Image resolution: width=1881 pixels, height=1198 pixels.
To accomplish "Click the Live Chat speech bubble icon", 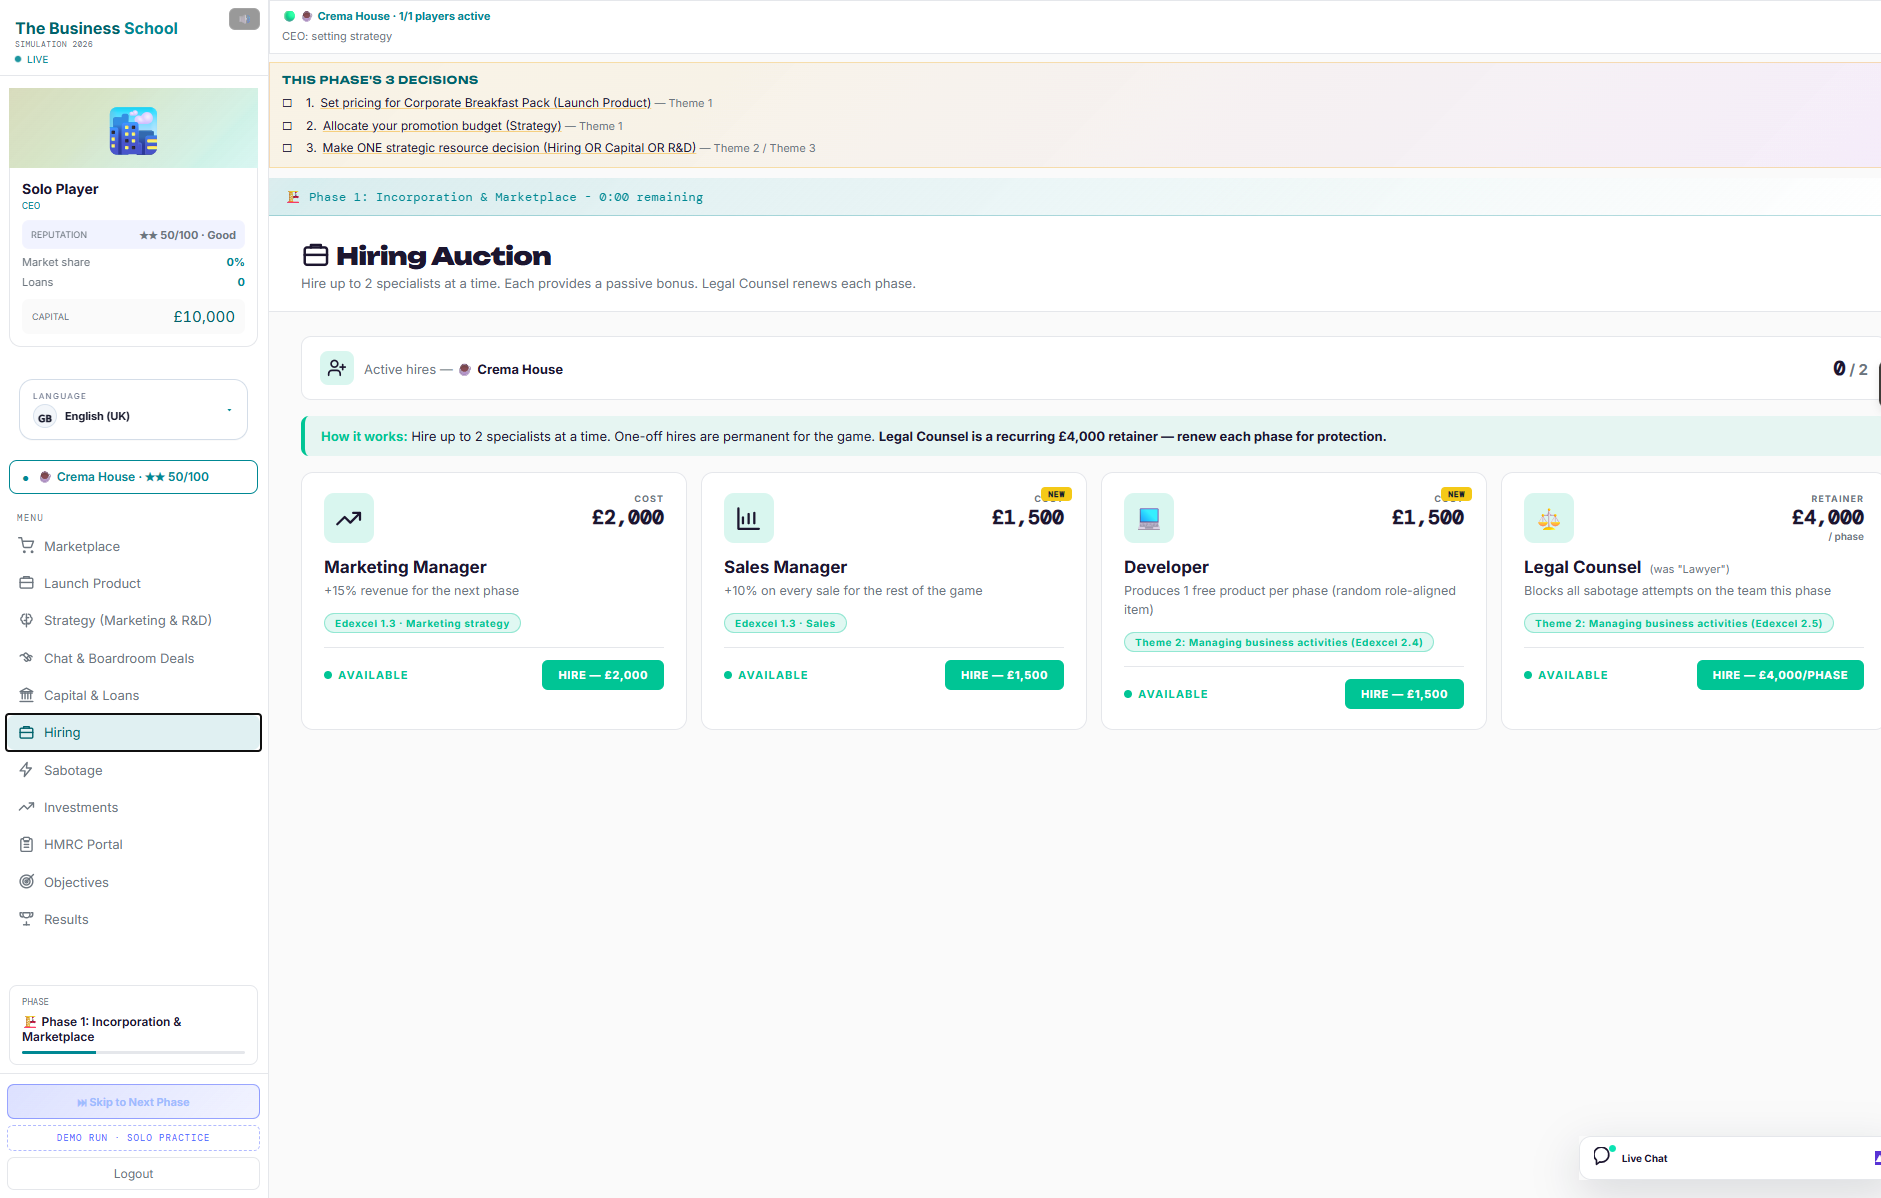I will [1602, 1156].
